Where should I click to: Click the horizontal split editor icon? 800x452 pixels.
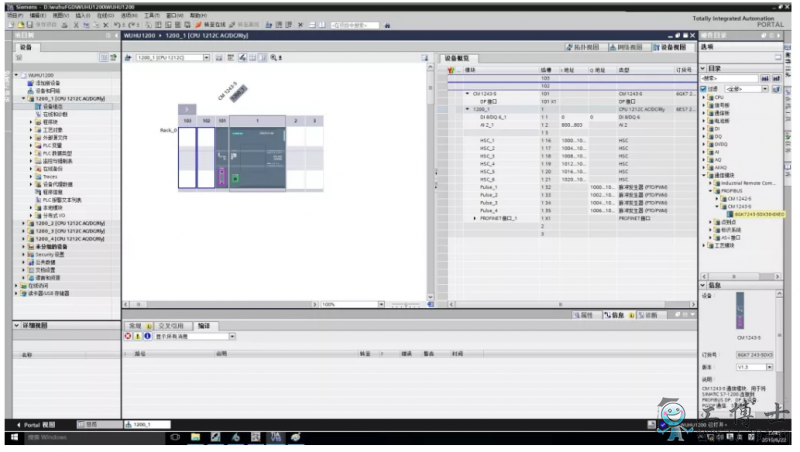point(312,24)
